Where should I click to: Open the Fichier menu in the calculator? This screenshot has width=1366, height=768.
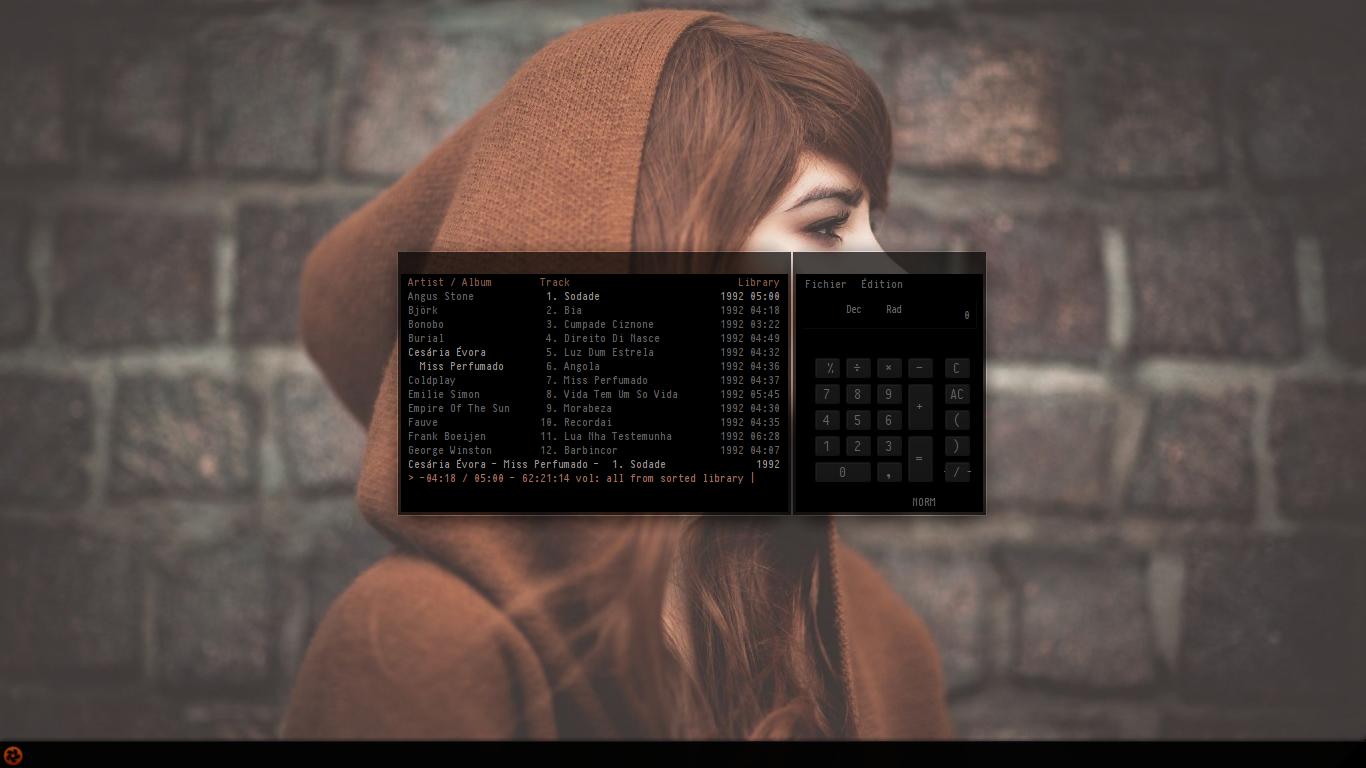(x=825, y=284)
